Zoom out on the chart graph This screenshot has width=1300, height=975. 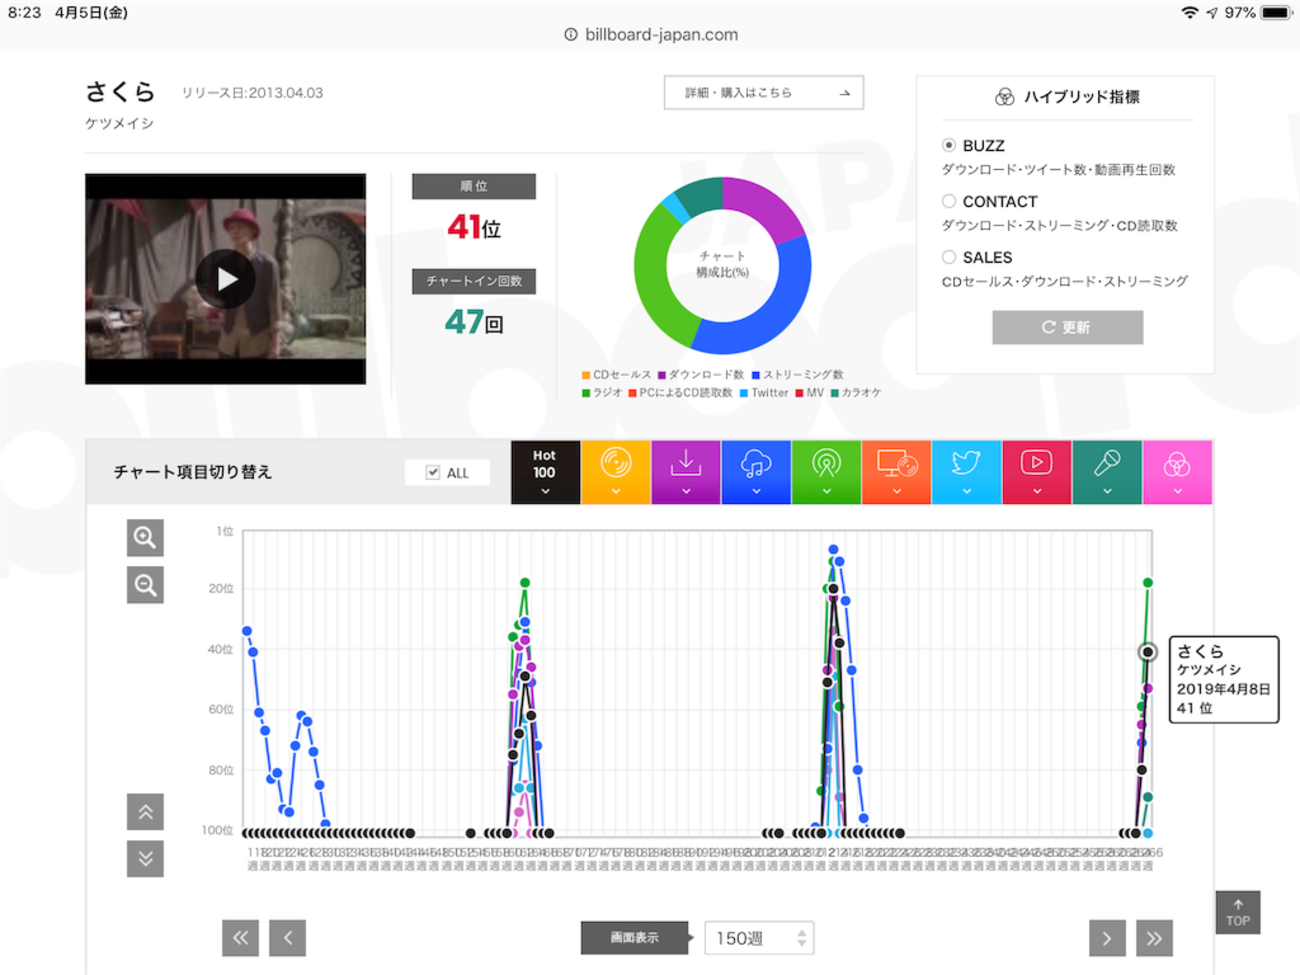click(x=145, y=585)
